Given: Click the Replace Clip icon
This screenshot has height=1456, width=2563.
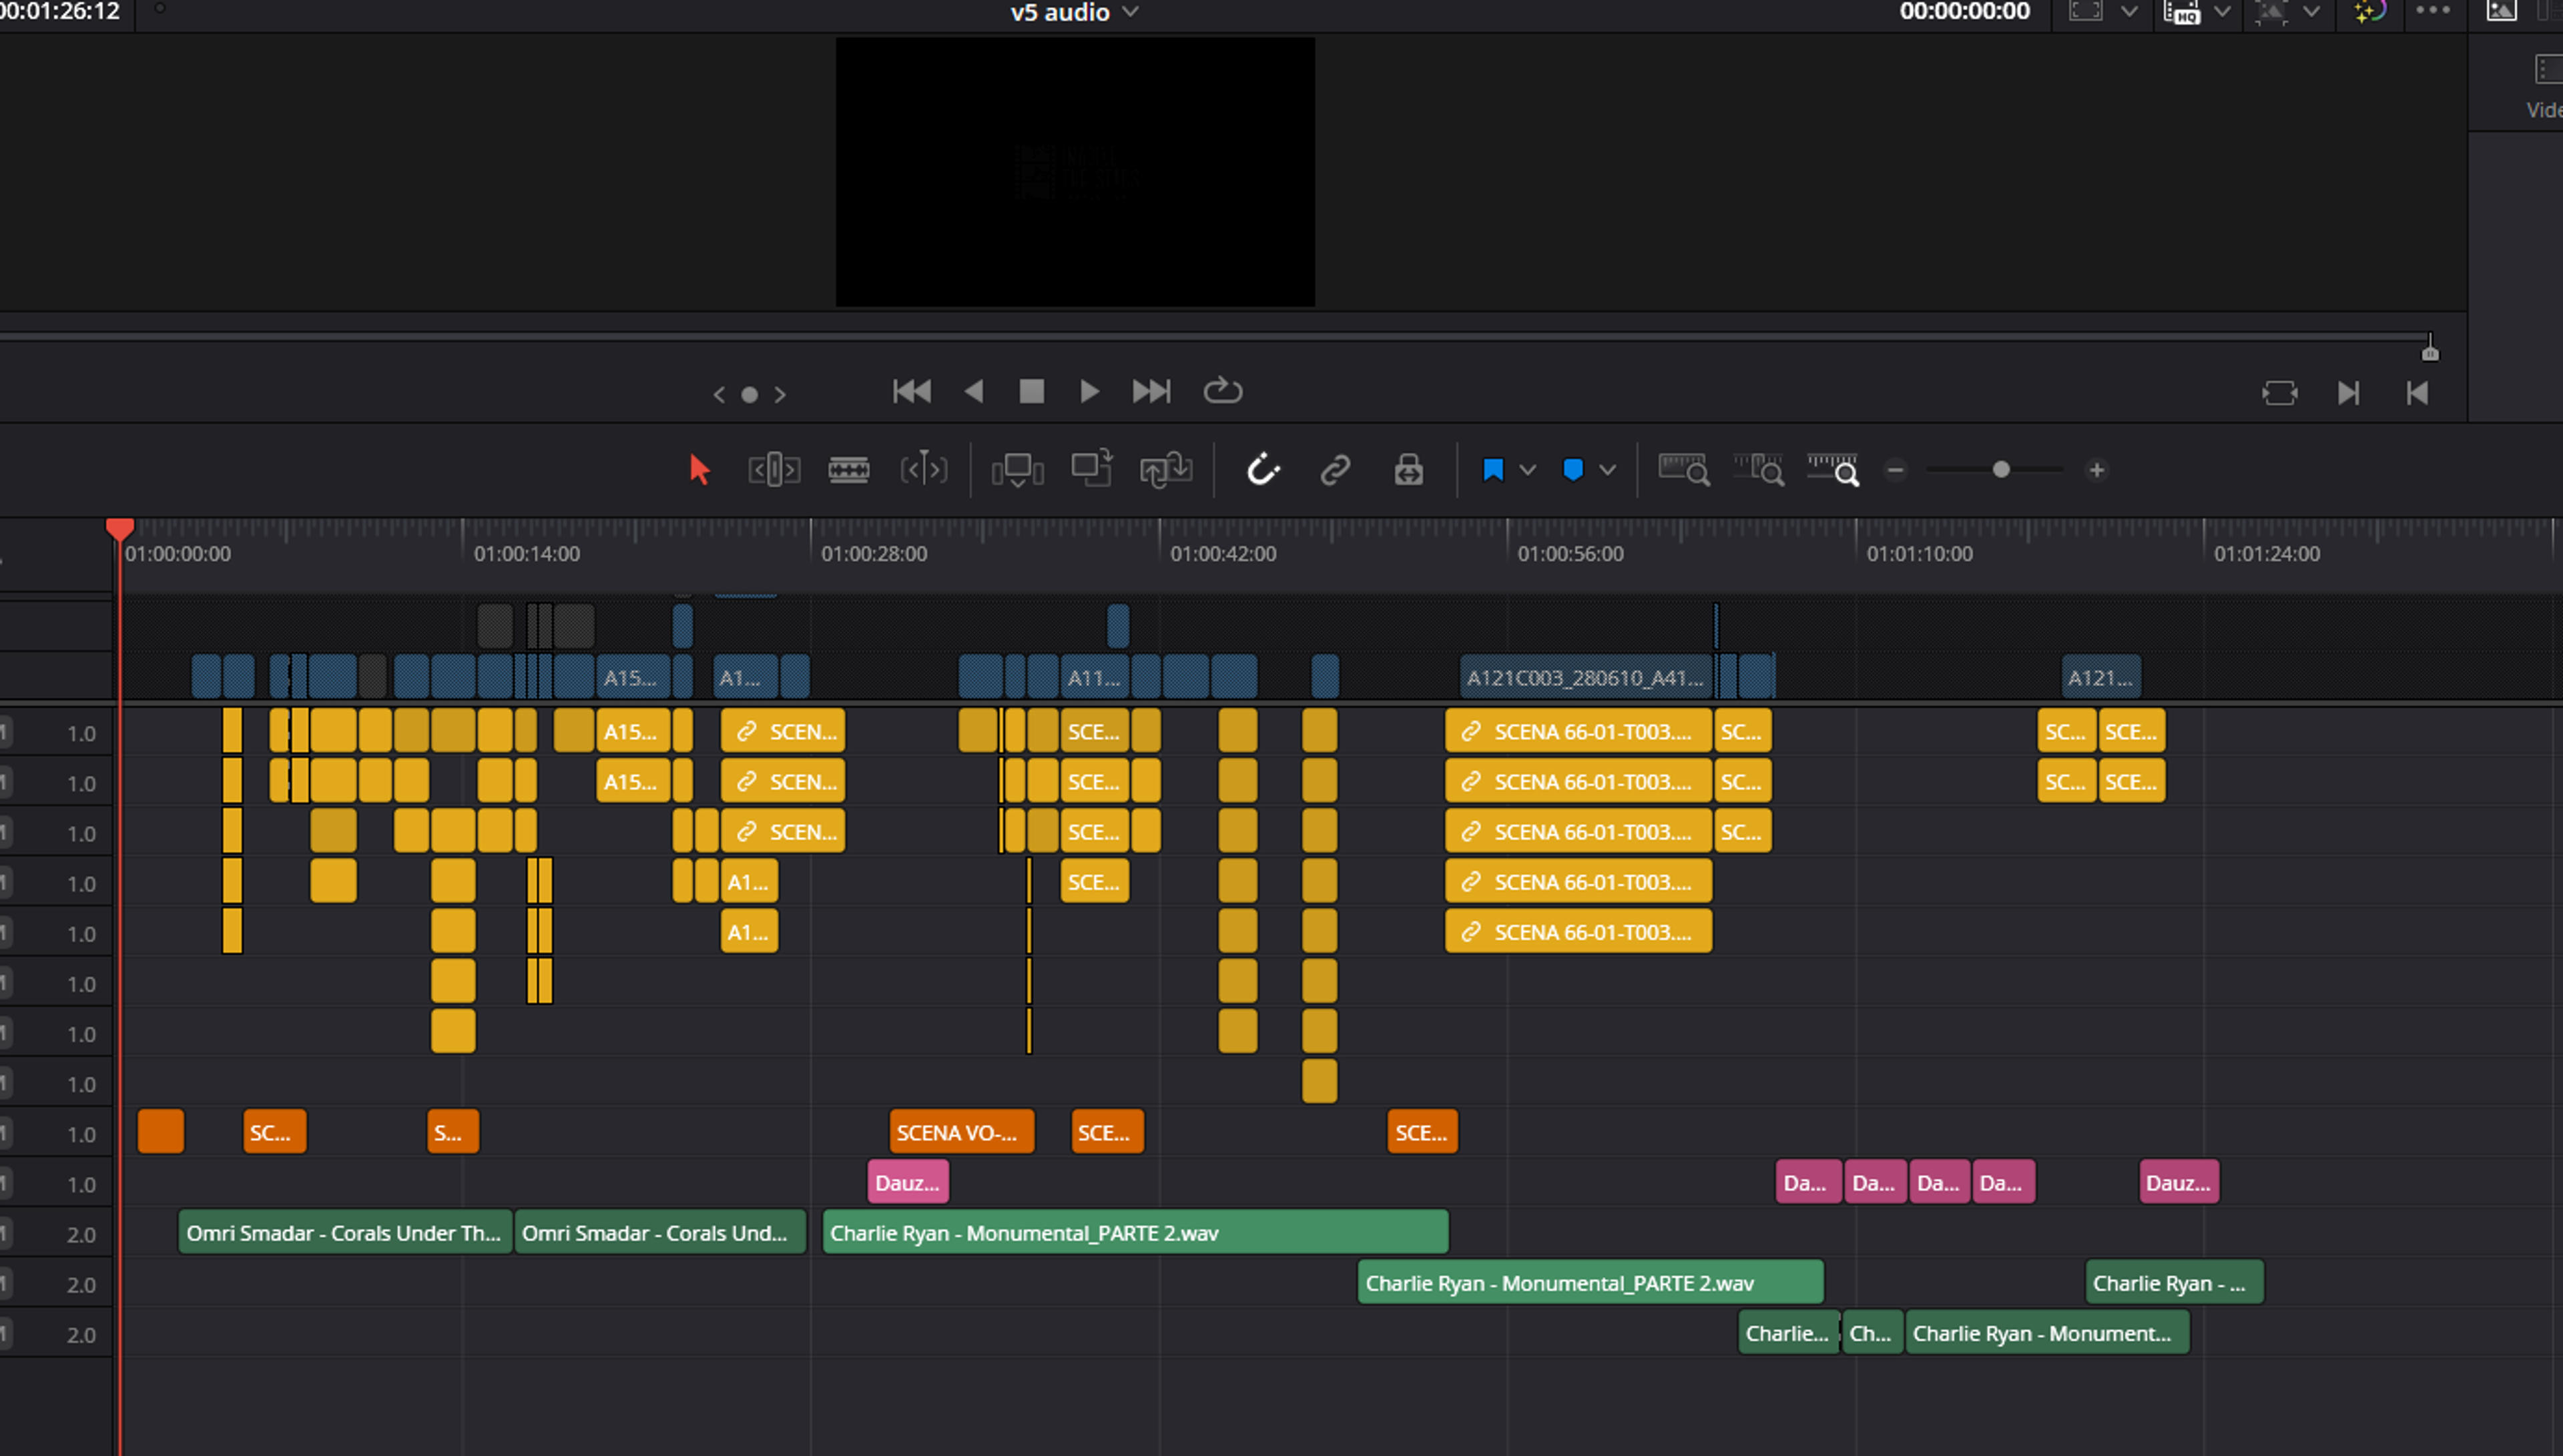Looking at the screenshot, I should 1165,469.
